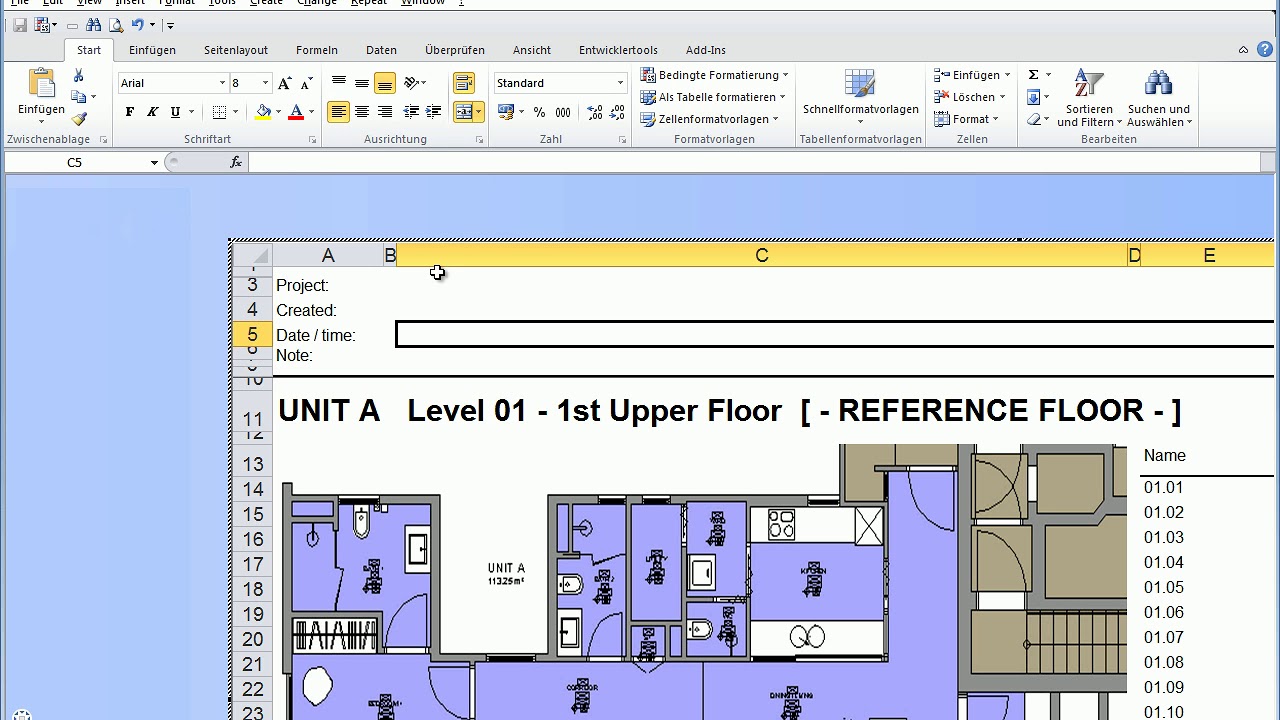Open the Schriftart dialog launcher
1280x720 pixels.
coord(312,140)
